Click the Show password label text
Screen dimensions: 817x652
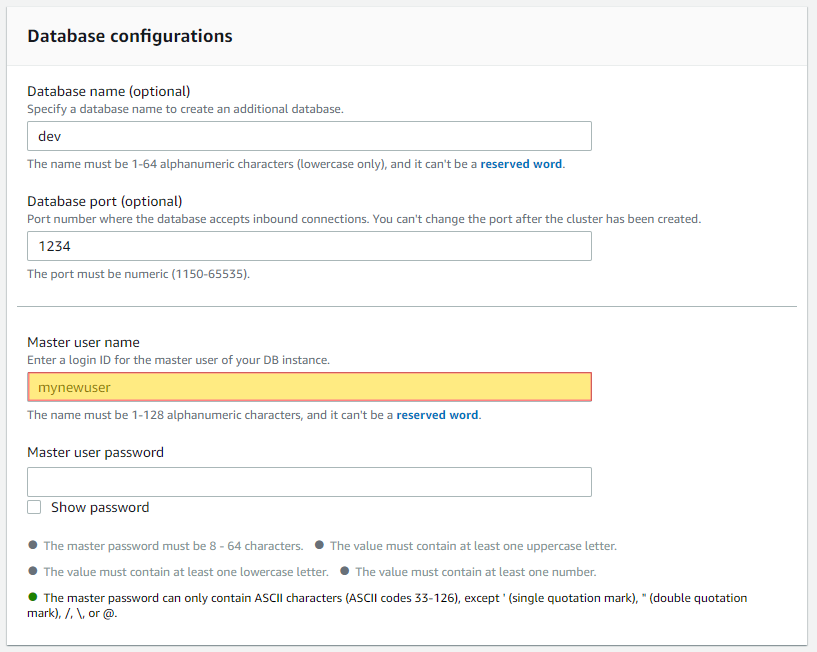[x=100, y=507]
